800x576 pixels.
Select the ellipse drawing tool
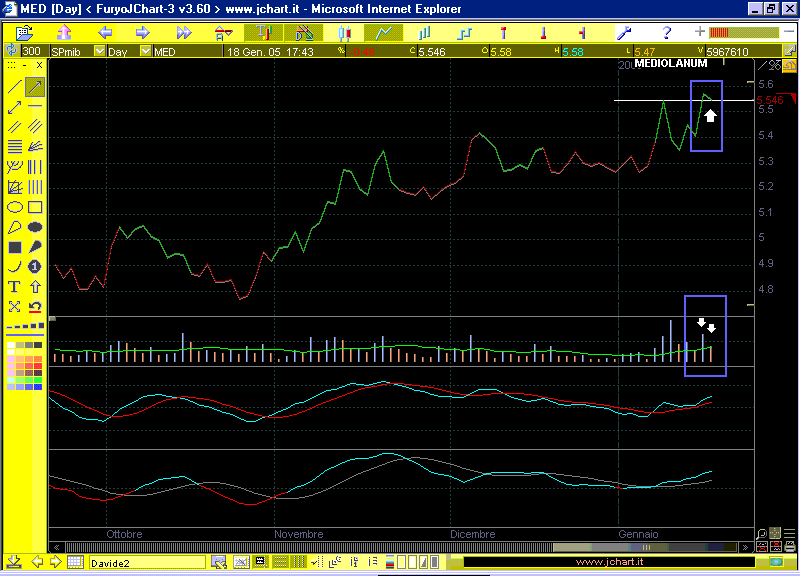pos(14,207)
